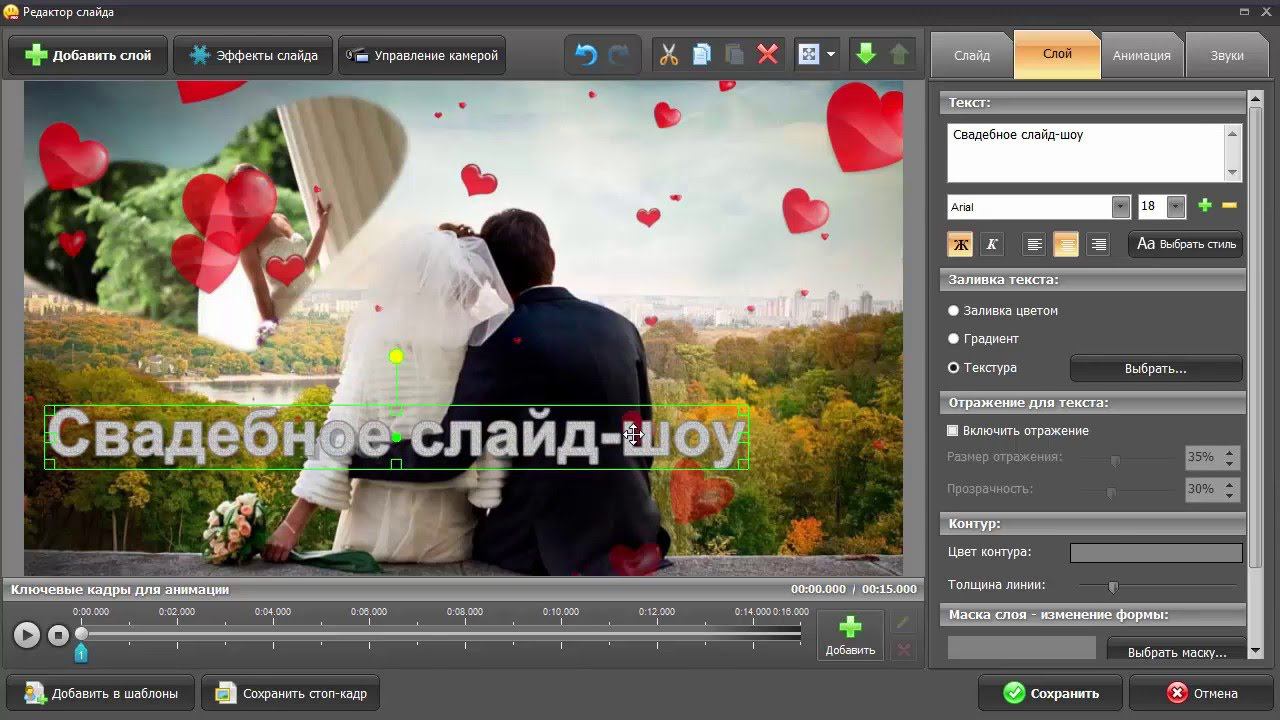Click the 'Размер отражения' slider handle

pos(1115,460)
